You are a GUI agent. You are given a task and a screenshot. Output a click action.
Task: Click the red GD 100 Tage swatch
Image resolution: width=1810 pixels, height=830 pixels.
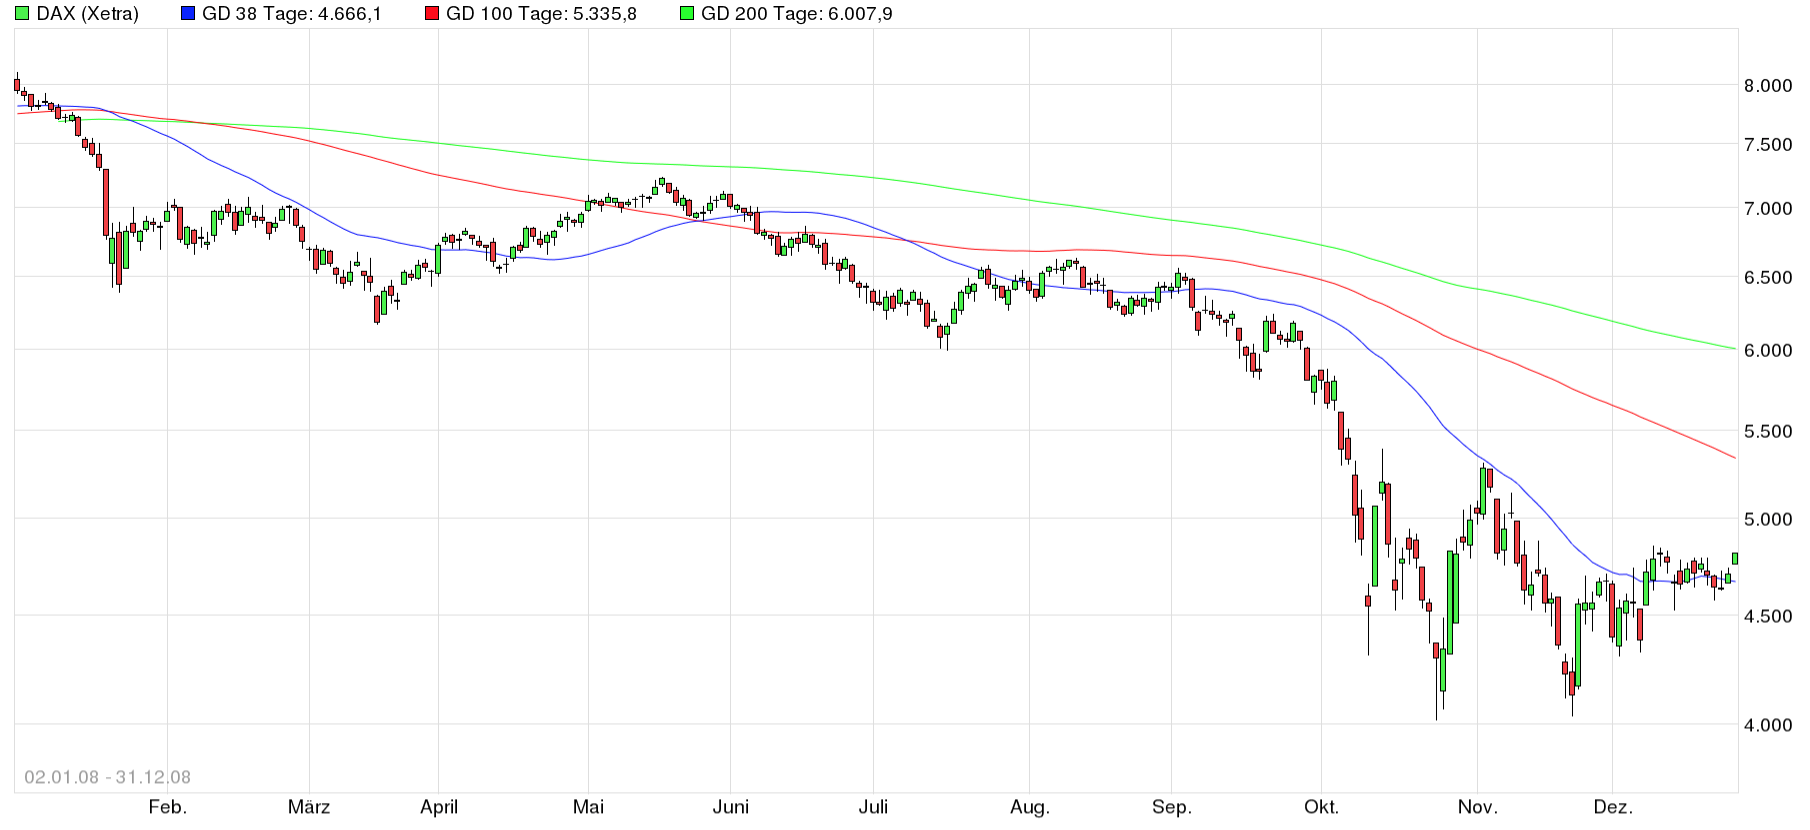click(432, 14)
